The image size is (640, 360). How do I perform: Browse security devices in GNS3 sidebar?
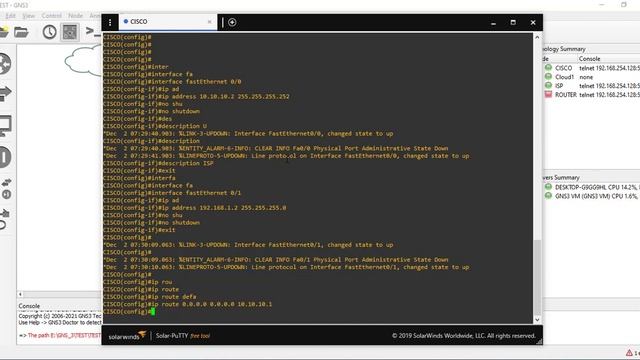[x=5, y=157]
